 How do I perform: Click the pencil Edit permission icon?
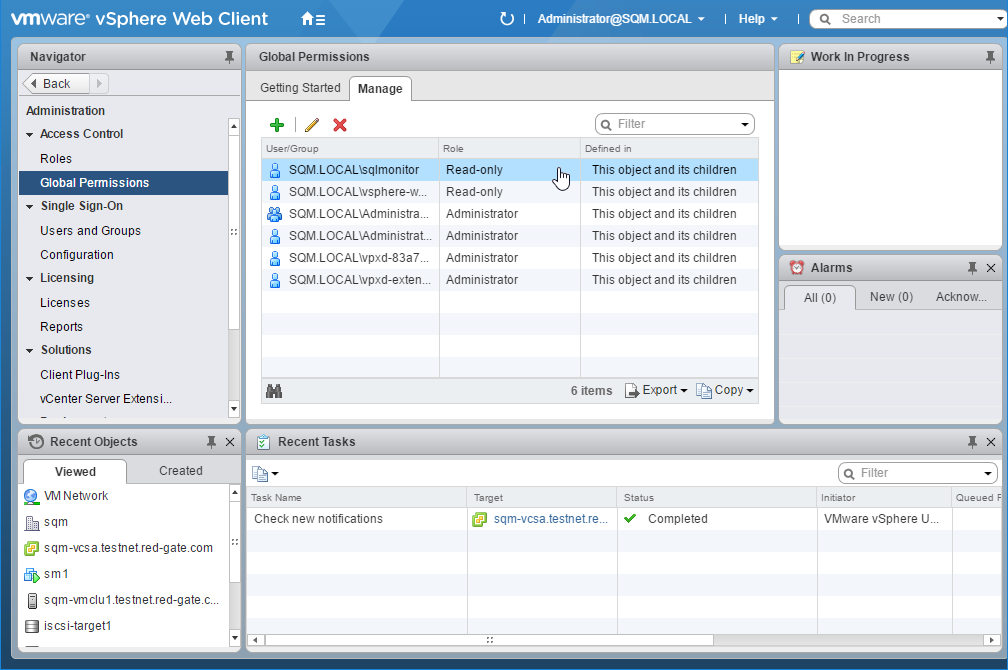tap(312, 125)
